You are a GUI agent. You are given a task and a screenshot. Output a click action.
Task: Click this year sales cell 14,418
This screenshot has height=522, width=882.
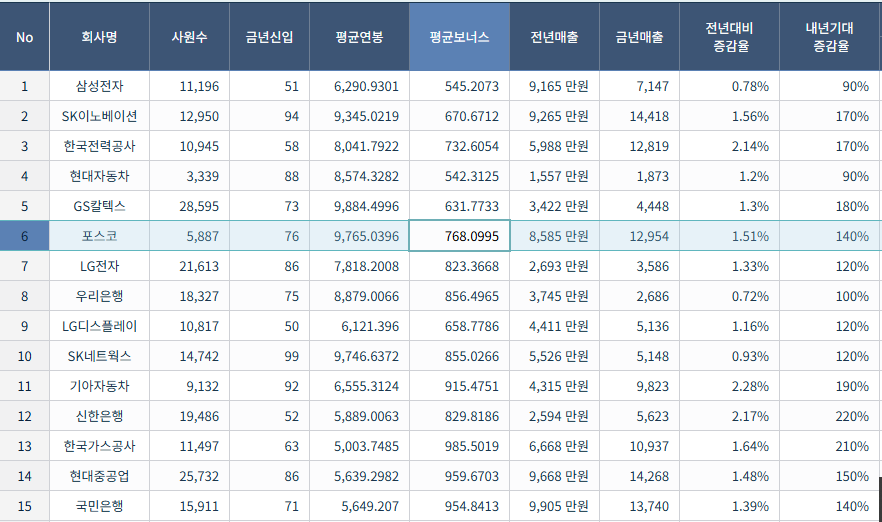tap(640, 116)
